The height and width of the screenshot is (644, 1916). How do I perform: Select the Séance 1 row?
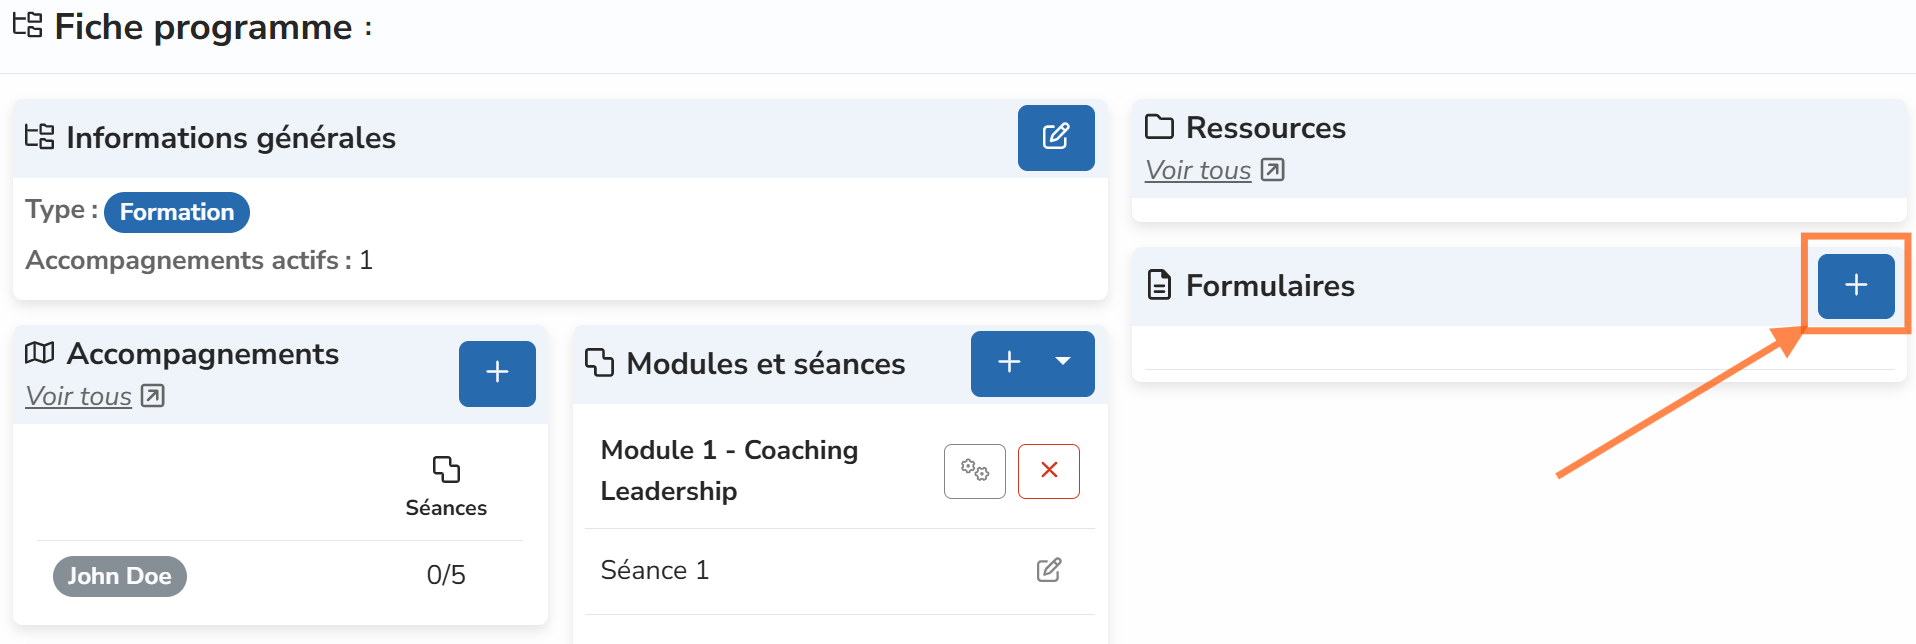655,570
